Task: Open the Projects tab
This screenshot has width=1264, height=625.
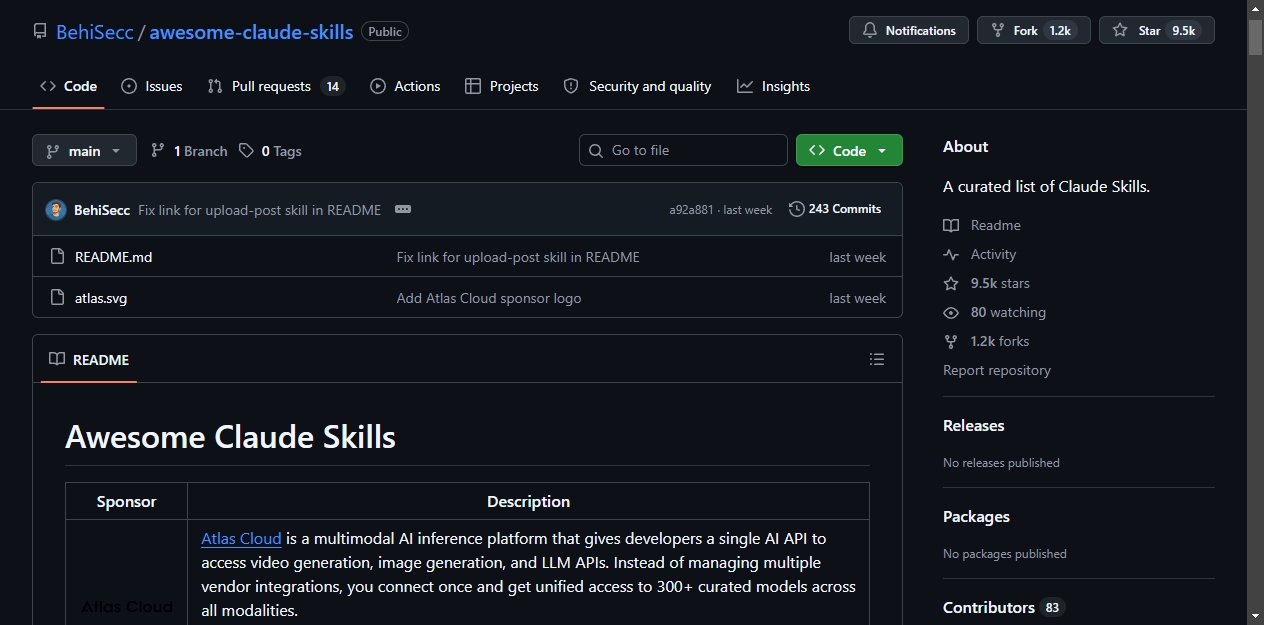Action: click(x=502, y=86)
